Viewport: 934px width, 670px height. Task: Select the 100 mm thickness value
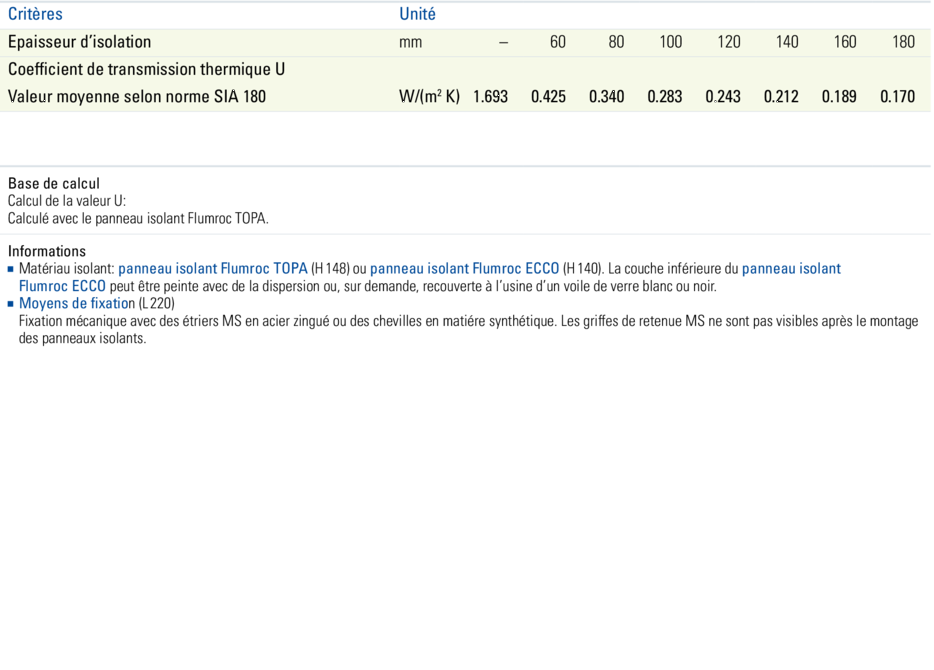pyautogui.click(x=670, y=42)
